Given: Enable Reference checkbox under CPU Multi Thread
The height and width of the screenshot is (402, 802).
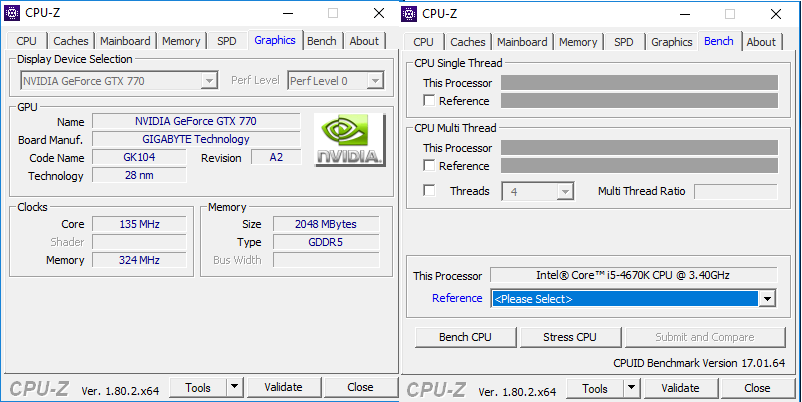Looking at the screenshot, I should pos(429,166).
